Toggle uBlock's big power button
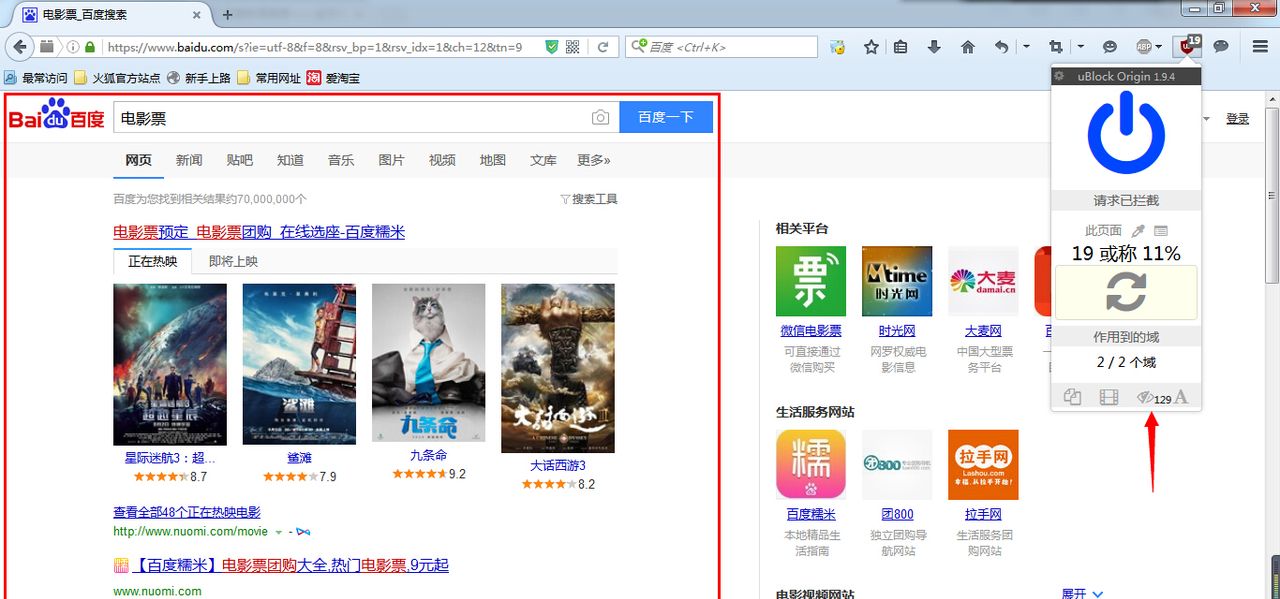1280x599 pixels. click(1126, 135)
